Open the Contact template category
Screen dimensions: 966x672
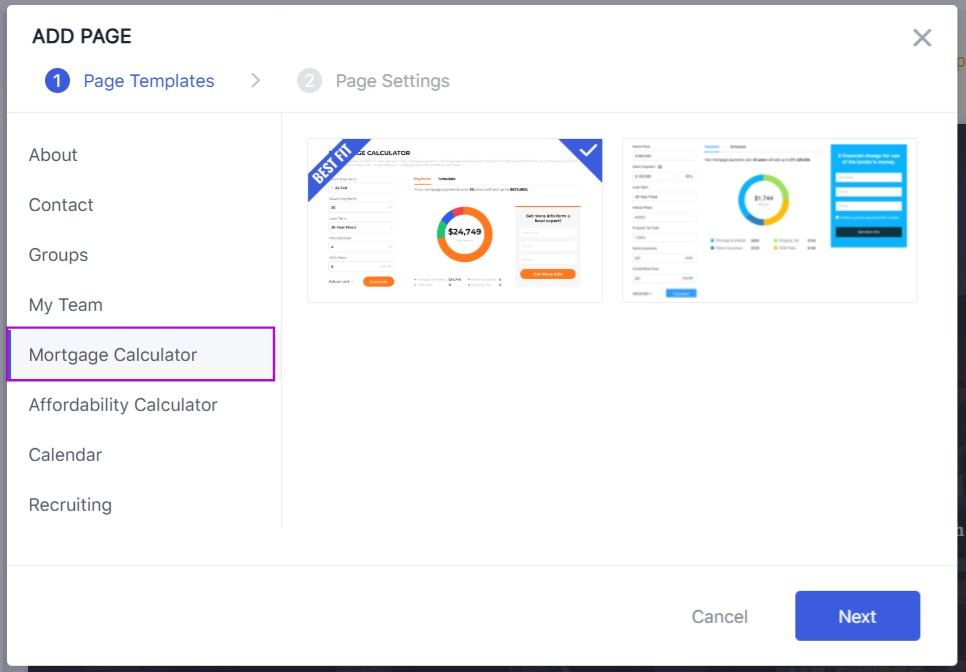coord(61,205)
